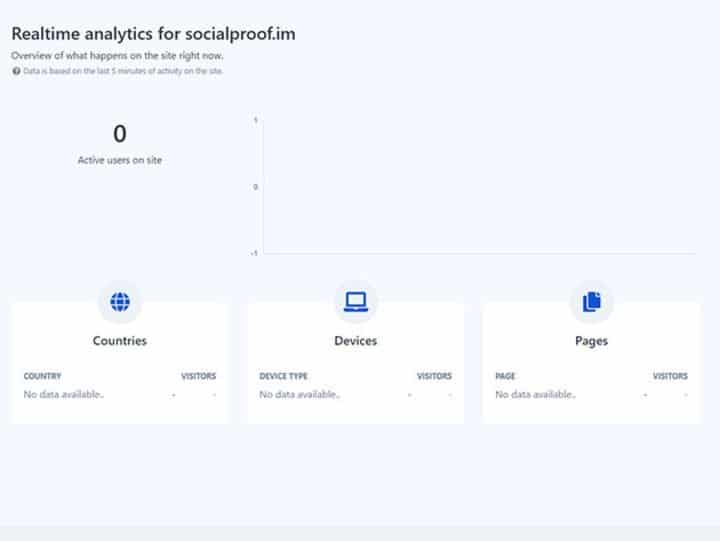Click the laptop icon above Devices

click(355, 301)
